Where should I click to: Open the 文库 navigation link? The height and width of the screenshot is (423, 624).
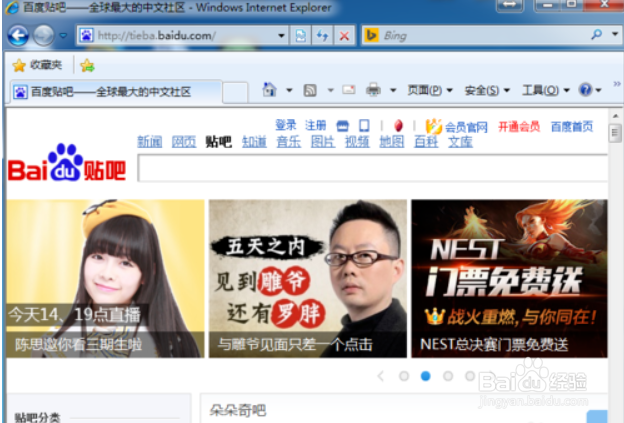[460, 142]
